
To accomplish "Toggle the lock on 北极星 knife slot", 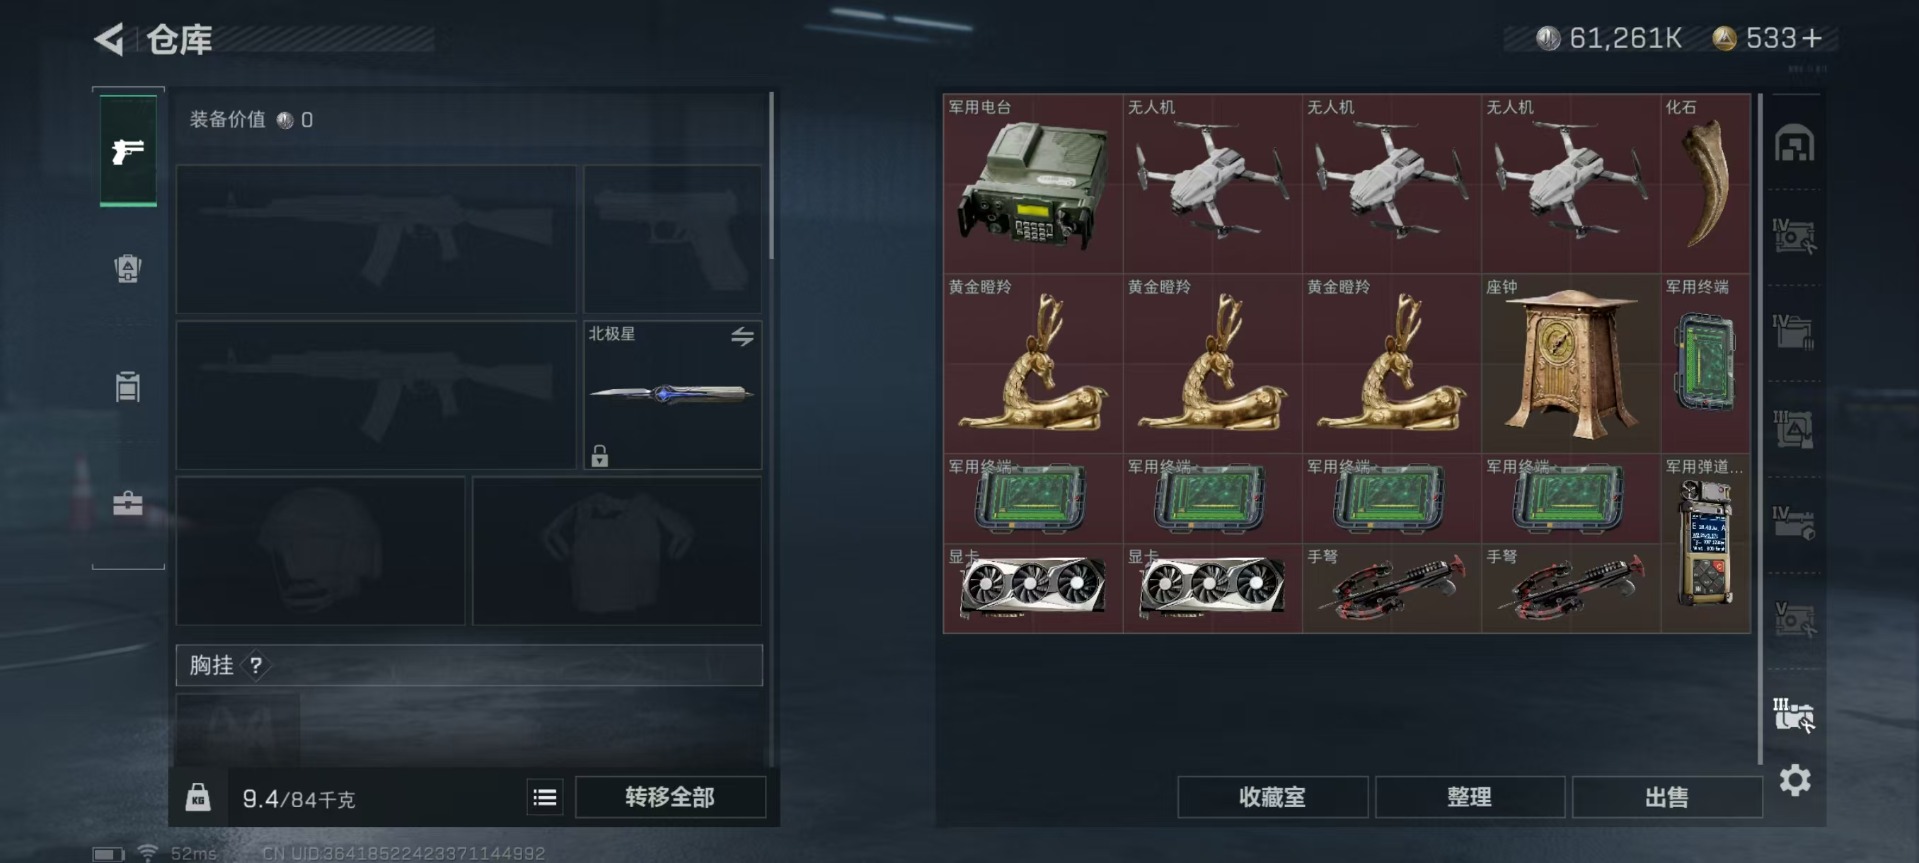I will (x=599, y=456).
